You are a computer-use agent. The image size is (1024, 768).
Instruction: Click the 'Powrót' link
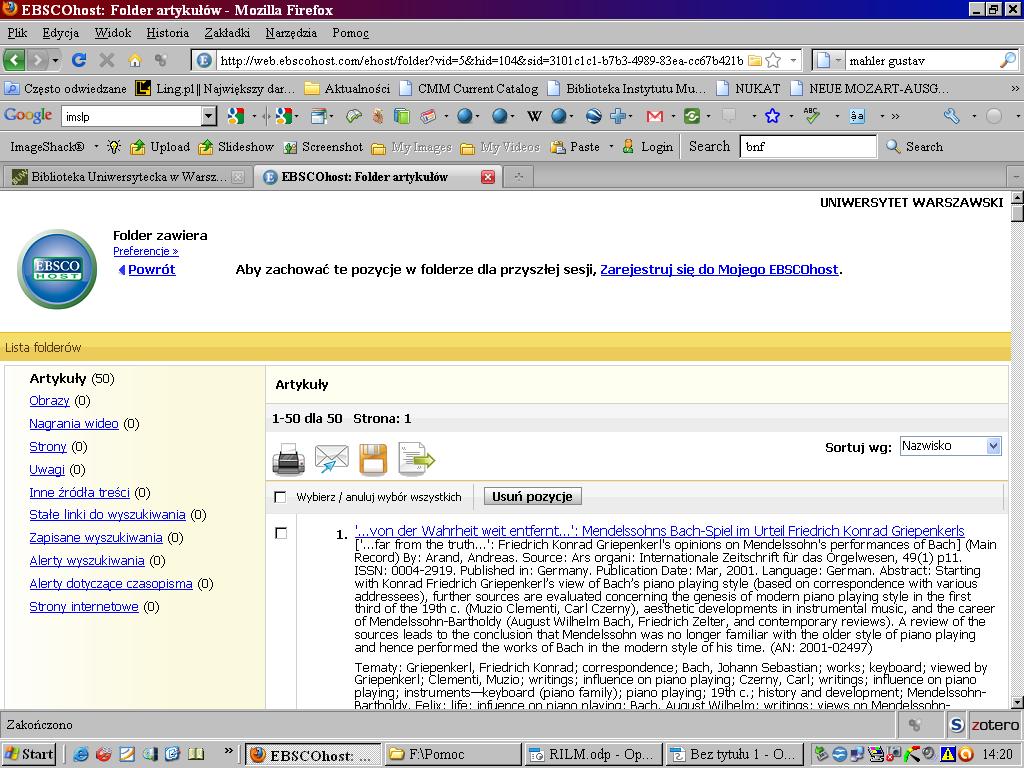[152, 269]
